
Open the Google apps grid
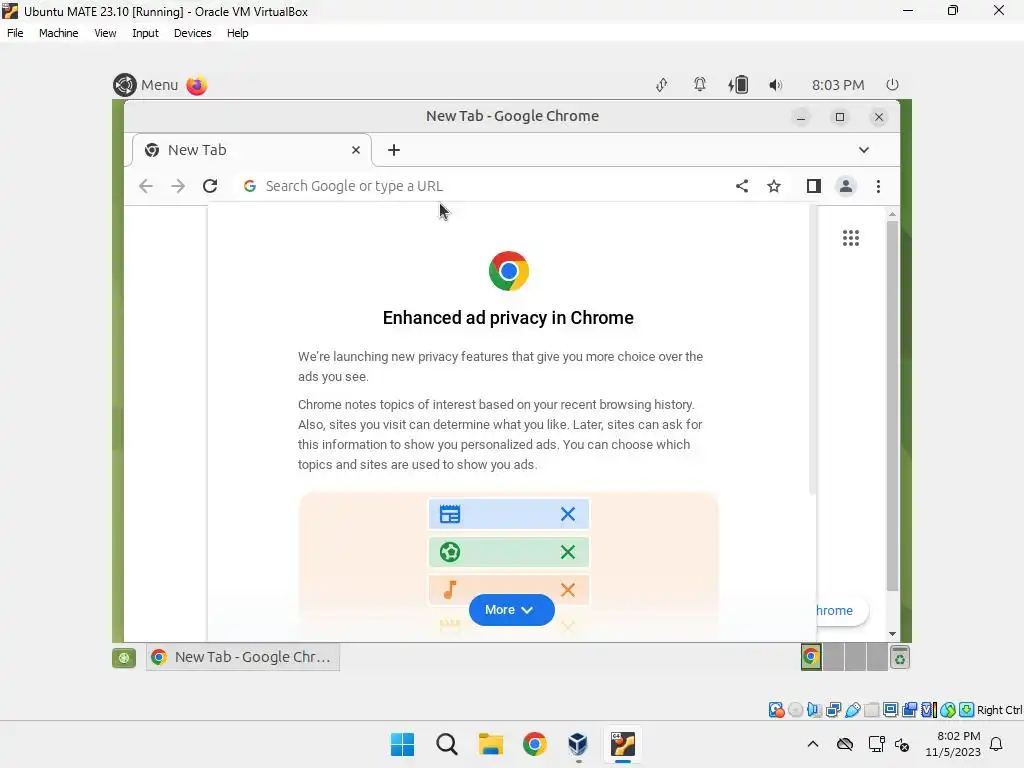pos(851,238)
